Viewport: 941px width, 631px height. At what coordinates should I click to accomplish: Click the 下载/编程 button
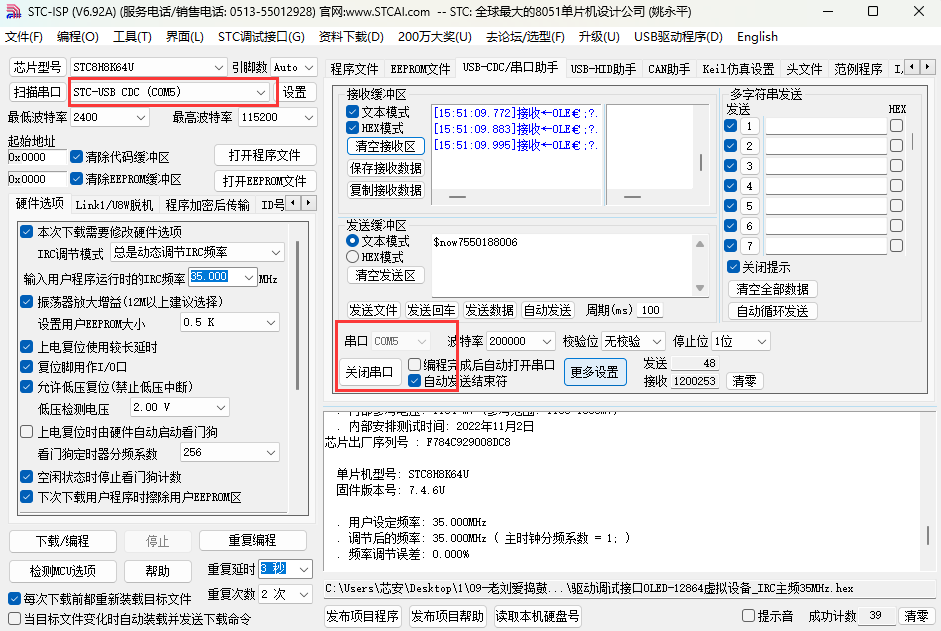coord(63,541)
